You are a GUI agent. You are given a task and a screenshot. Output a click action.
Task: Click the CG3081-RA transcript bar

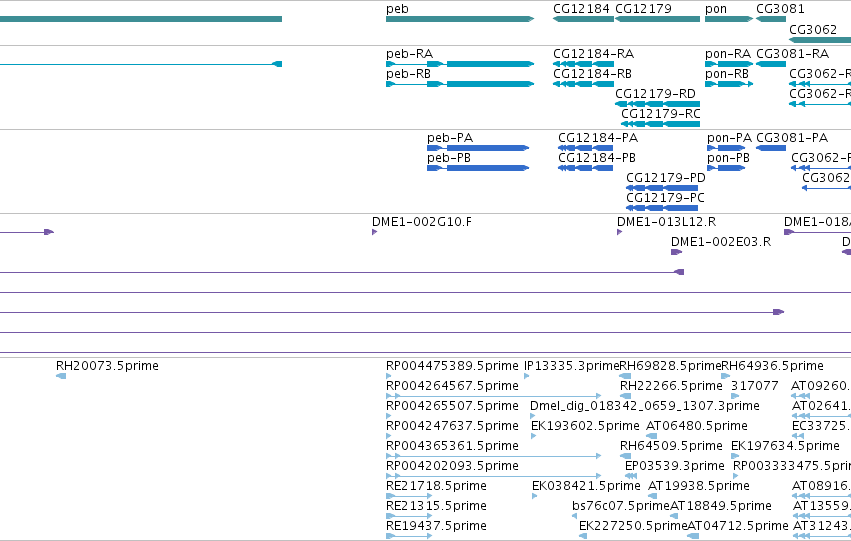[771, 64]
